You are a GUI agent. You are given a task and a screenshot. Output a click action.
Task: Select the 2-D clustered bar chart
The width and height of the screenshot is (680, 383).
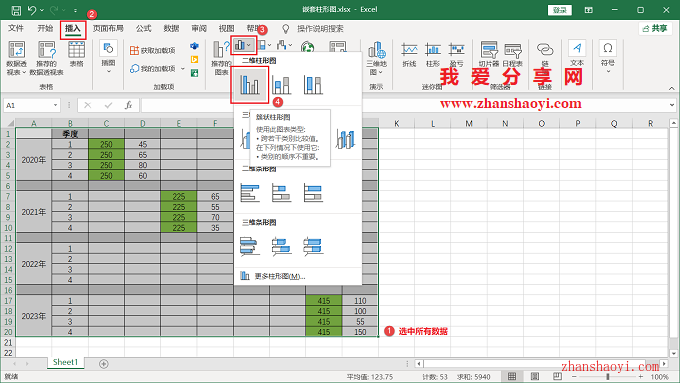click(x=250, y=193)
